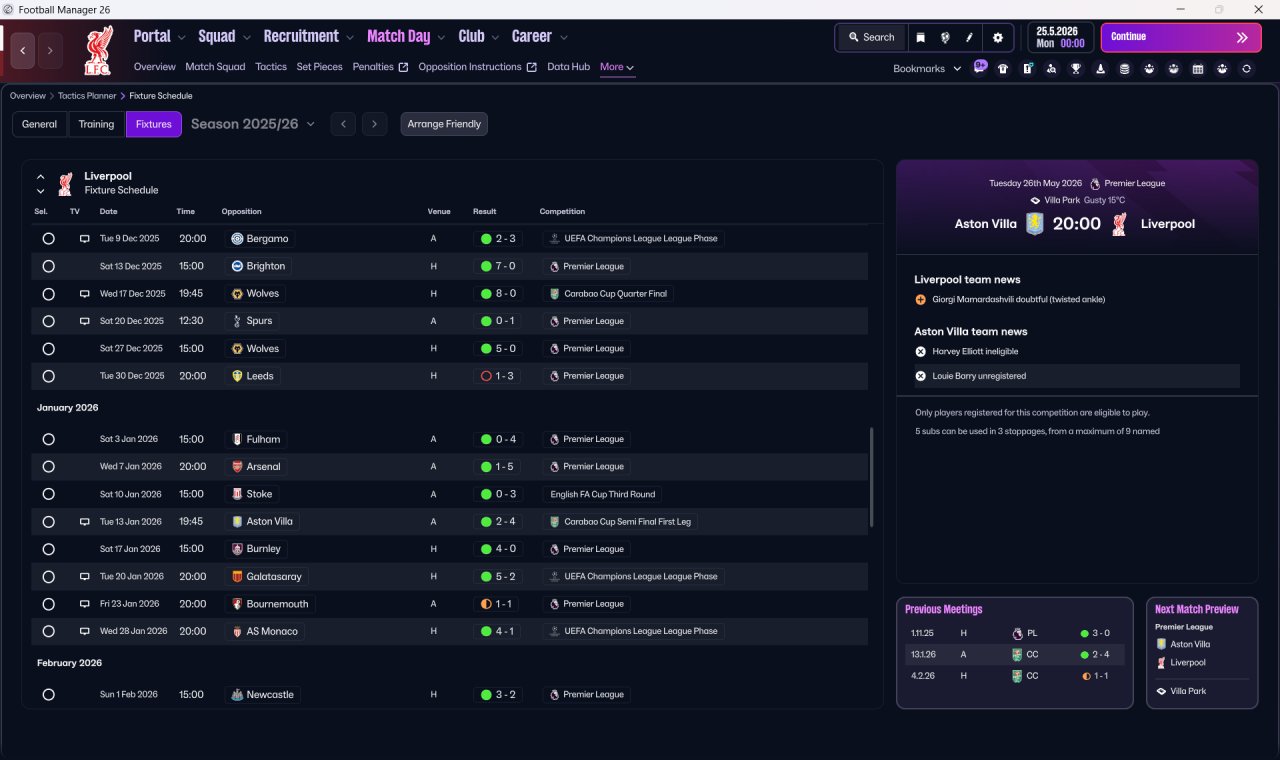The height and width of the screenshot is (760, 1280).
Task: Click the Liverpool club crest in the header
Action: [99, 50]
